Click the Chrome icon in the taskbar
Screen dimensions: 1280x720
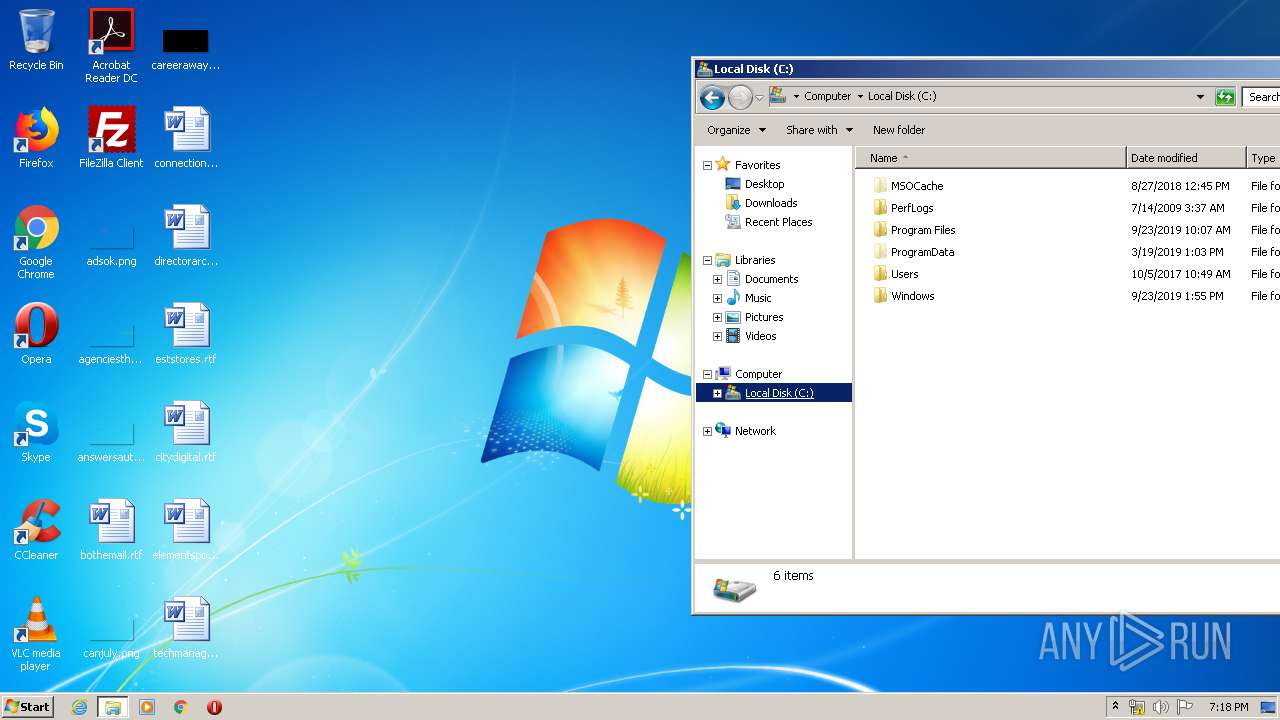point(180,707)
